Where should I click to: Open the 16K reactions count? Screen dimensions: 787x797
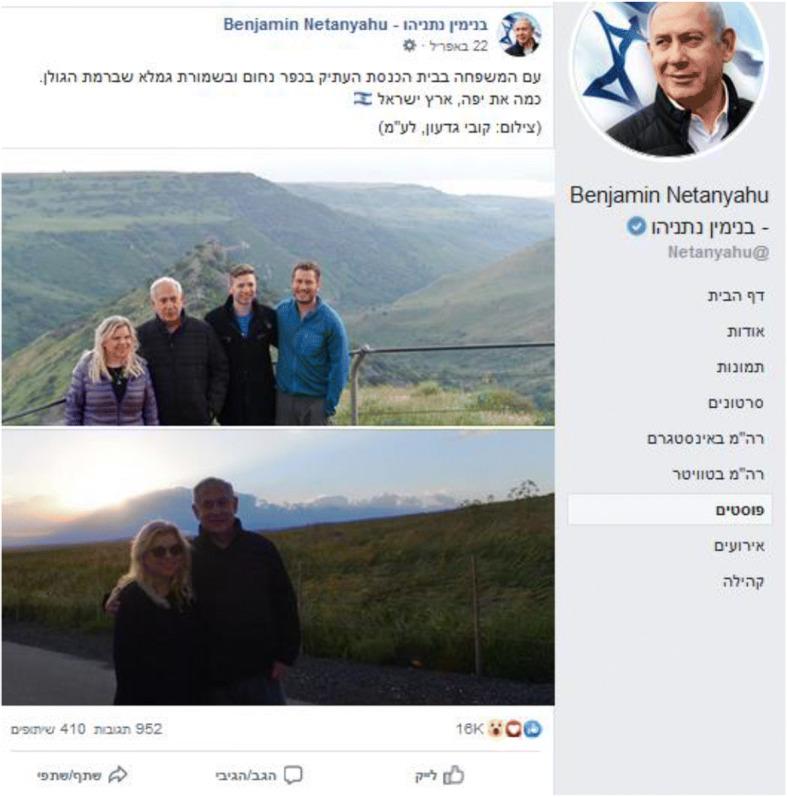(469, 729)
